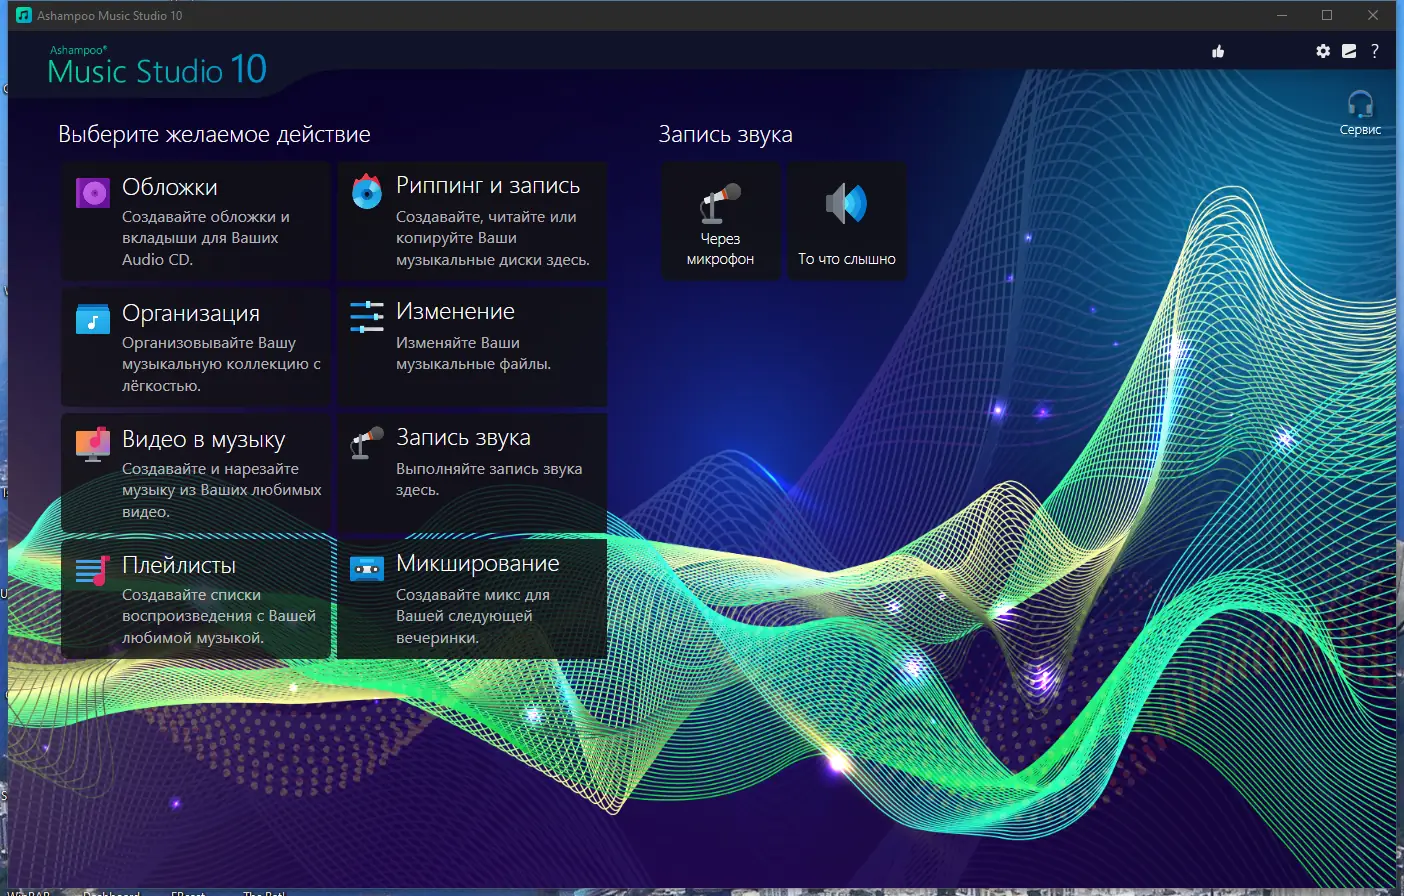Start the Риппинг и запись module
1404x896 pixels.
pyautogui.click(x=472, y=220)
